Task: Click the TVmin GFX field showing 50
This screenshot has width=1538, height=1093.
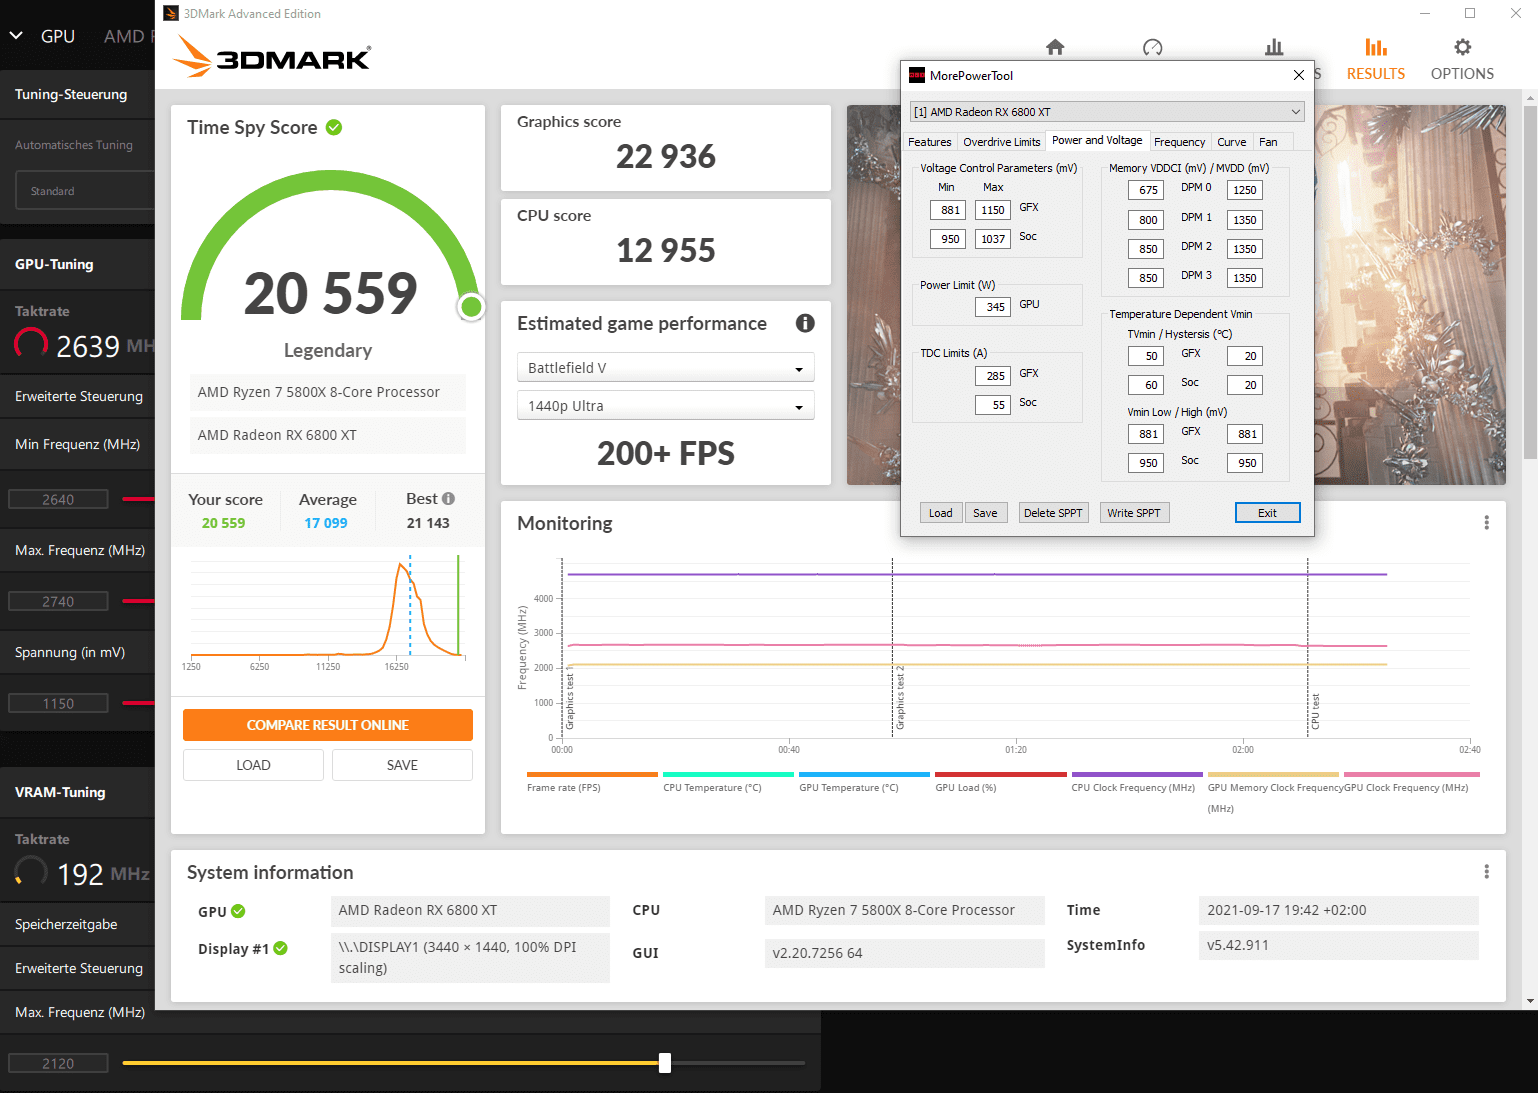Action: [x=1146, y=356]
